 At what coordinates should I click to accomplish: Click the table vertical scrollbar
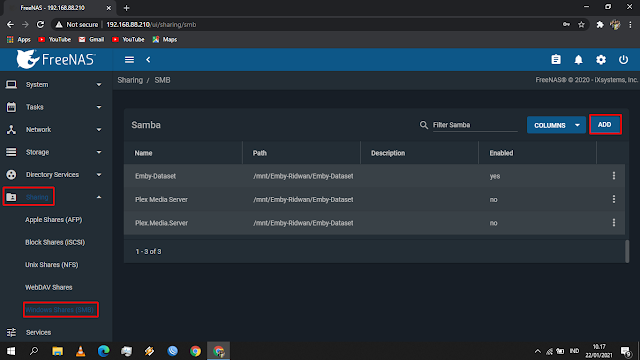click(x=627, y=251)
